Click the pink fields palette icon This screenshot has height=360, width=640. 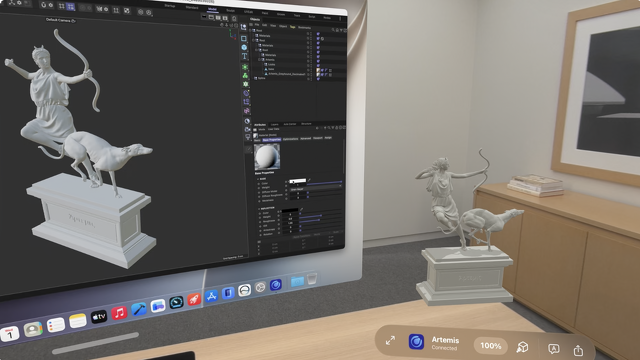[x=247, y=111]
